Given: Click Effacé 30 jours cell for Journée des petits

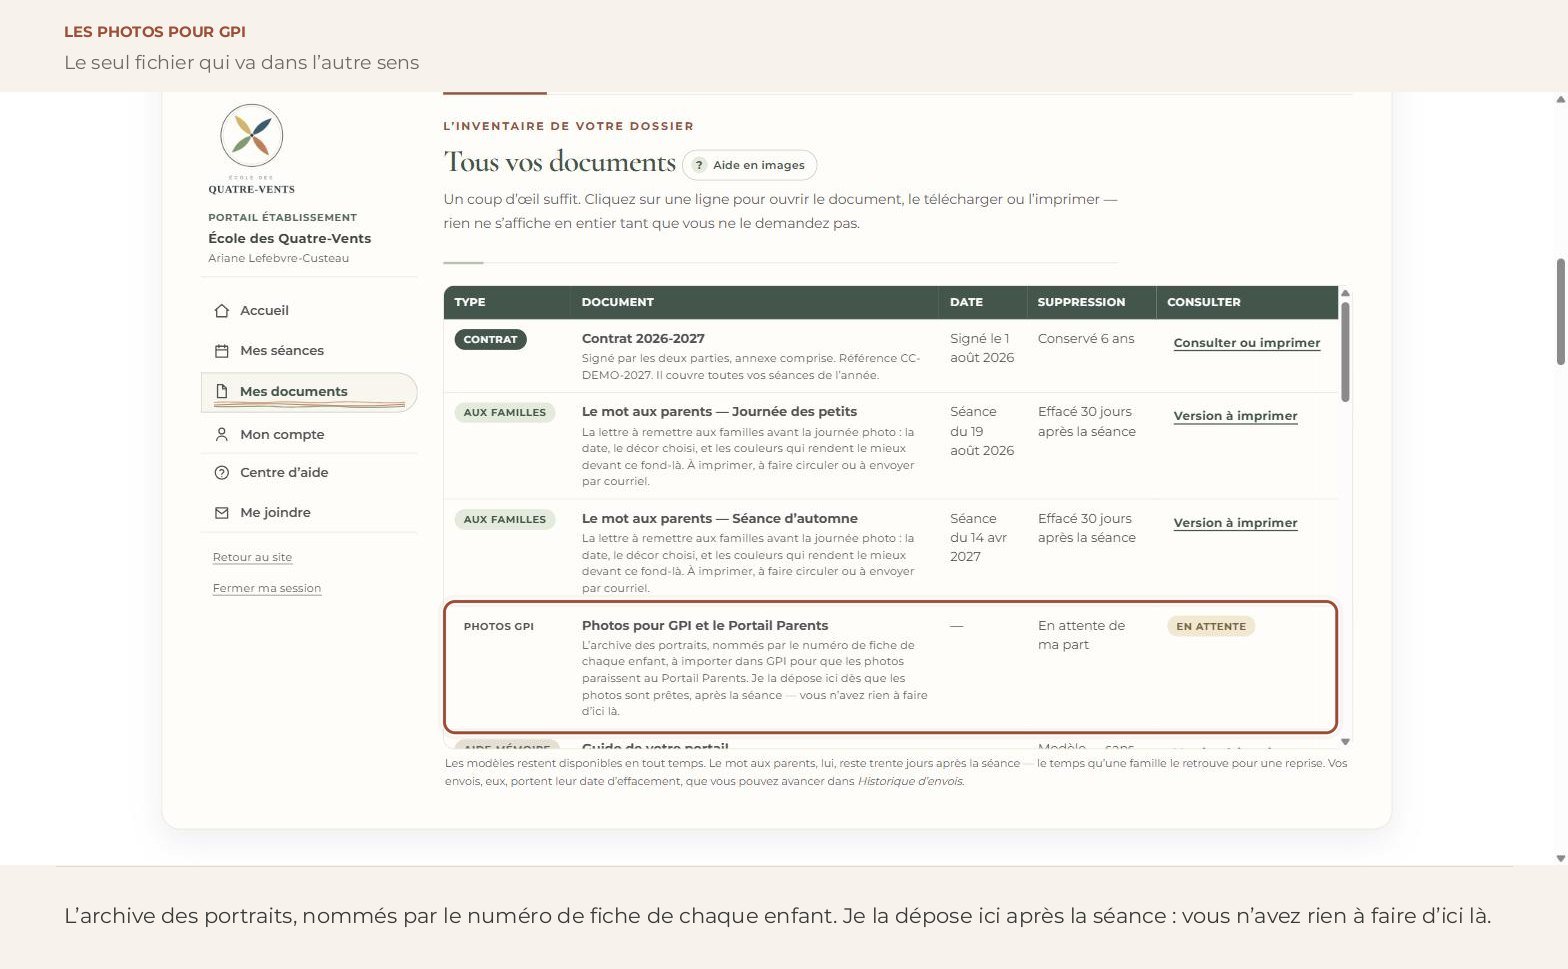Looking at the screenshot, I should coord(1087,422).
